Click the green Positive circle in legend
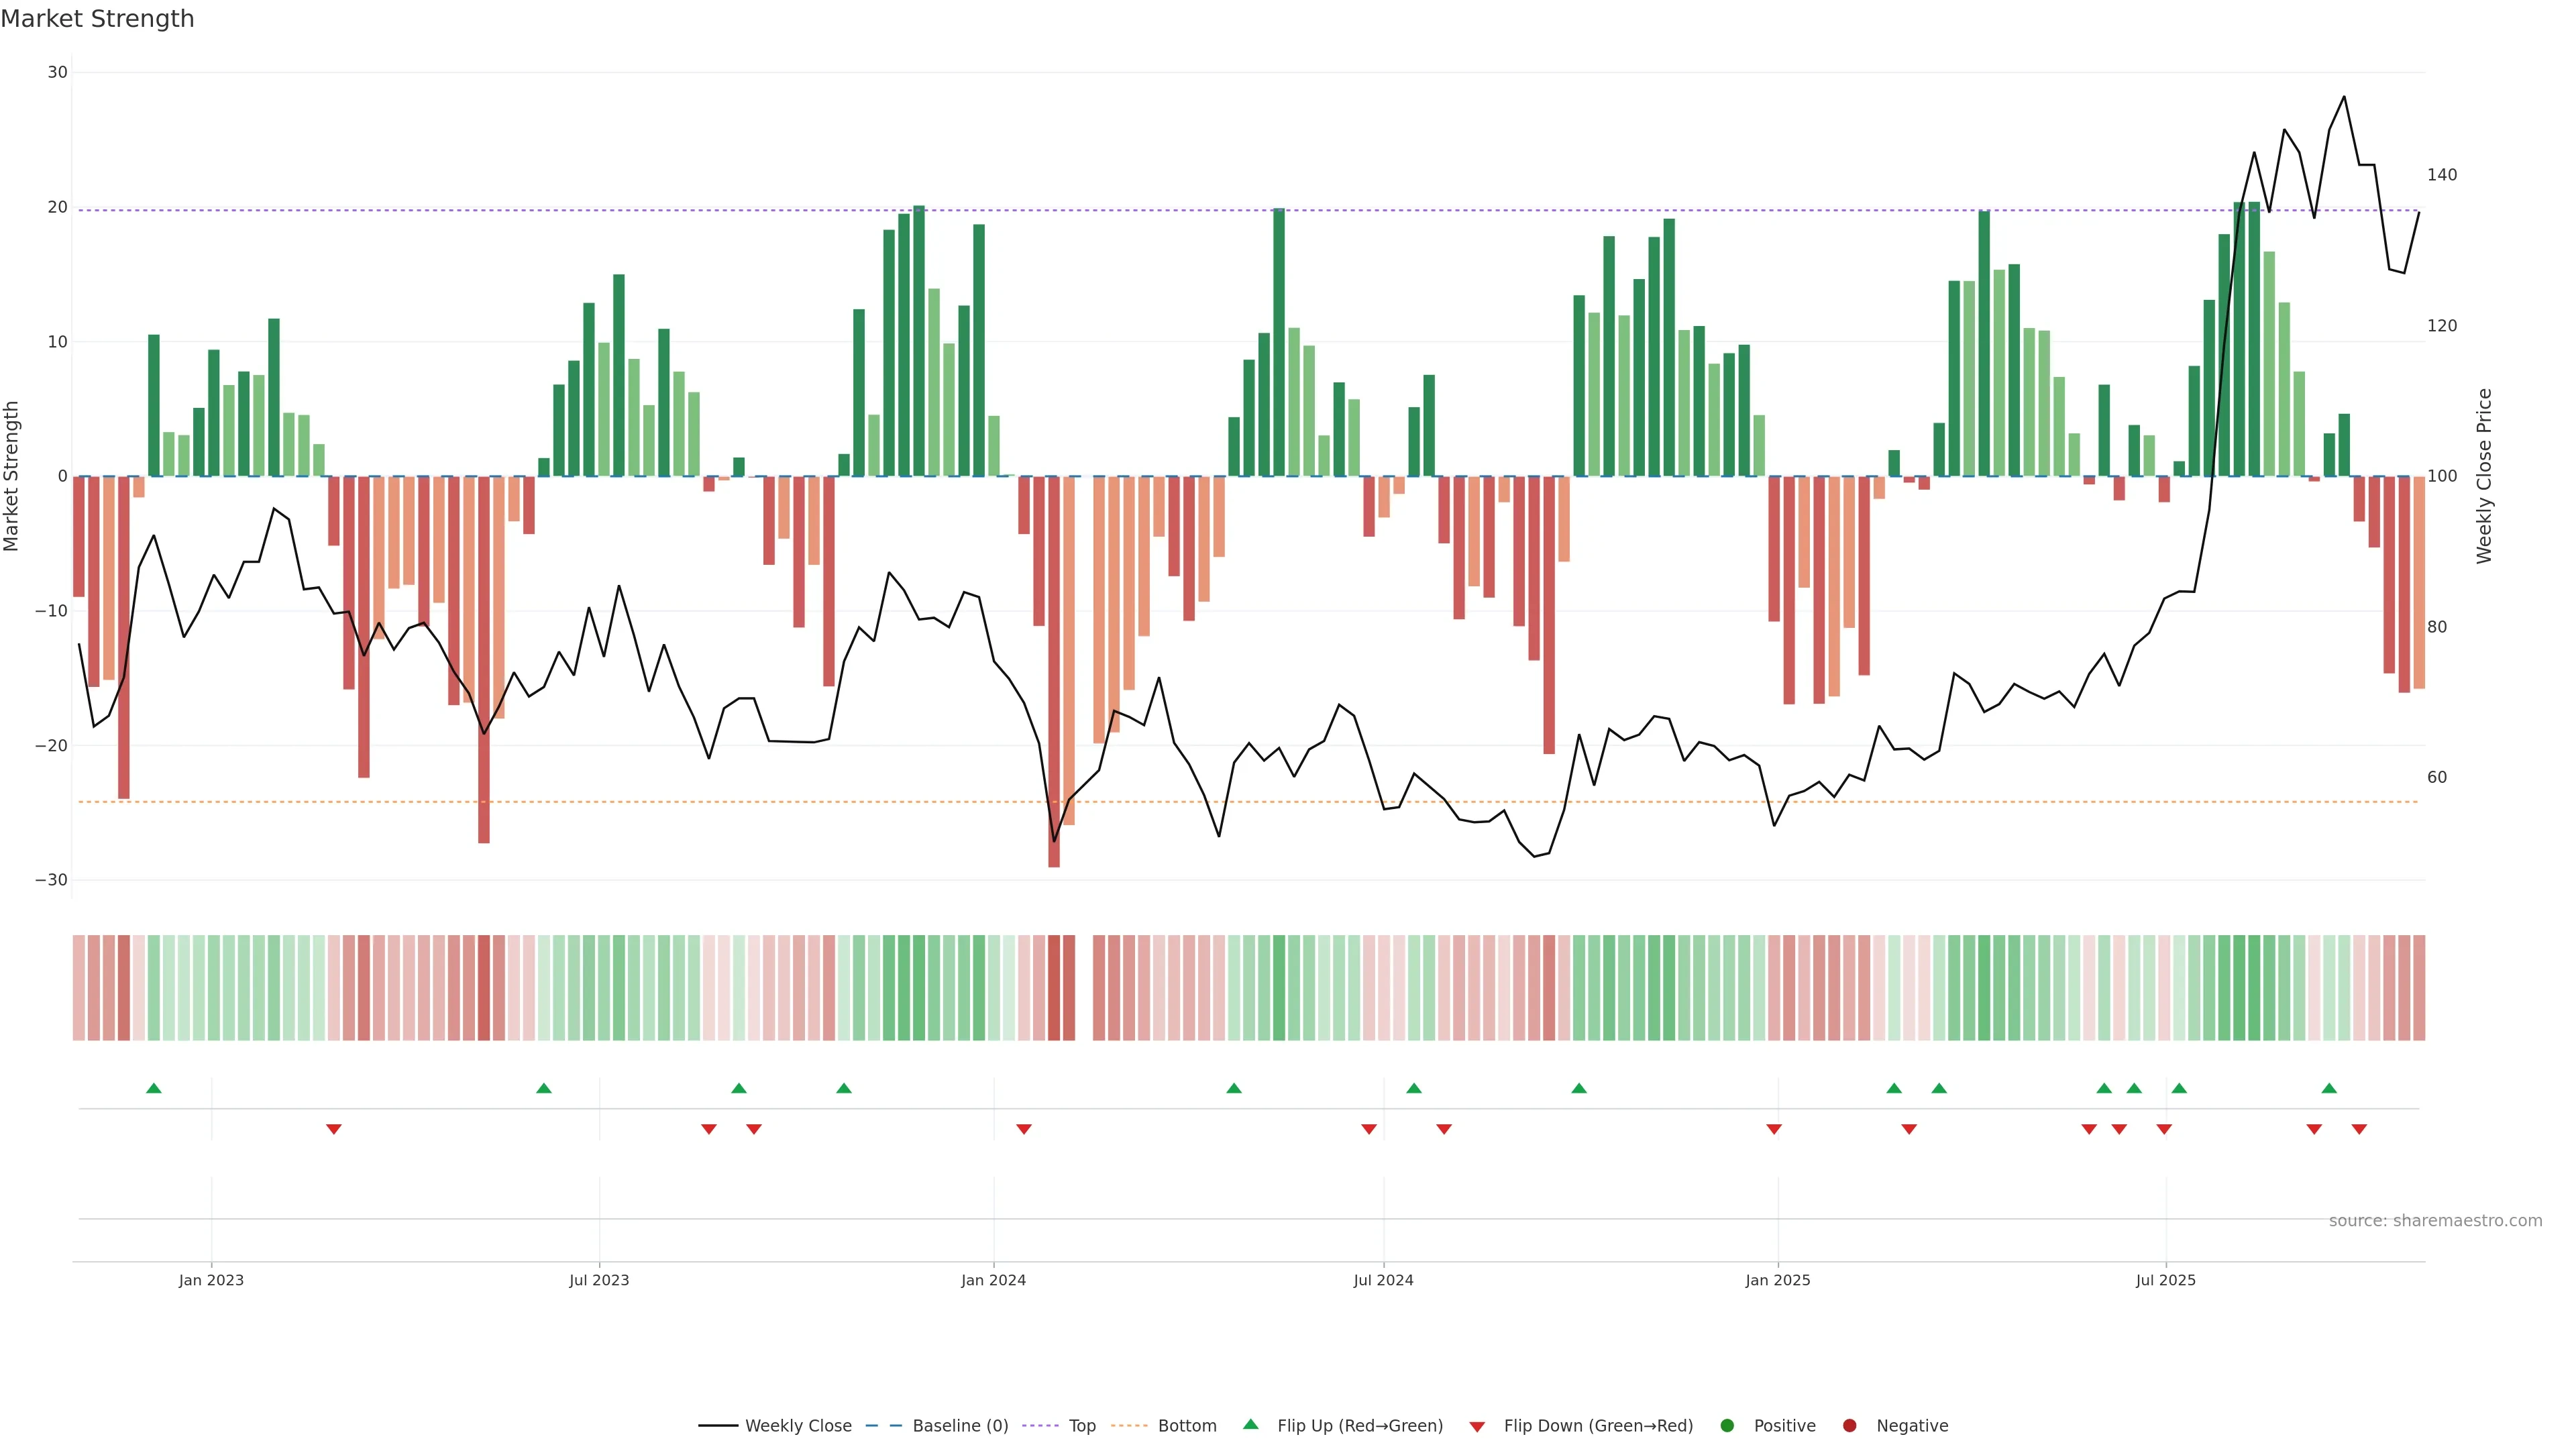This screenshot has height=1449, width=2576. [x=1727, y=1425]
